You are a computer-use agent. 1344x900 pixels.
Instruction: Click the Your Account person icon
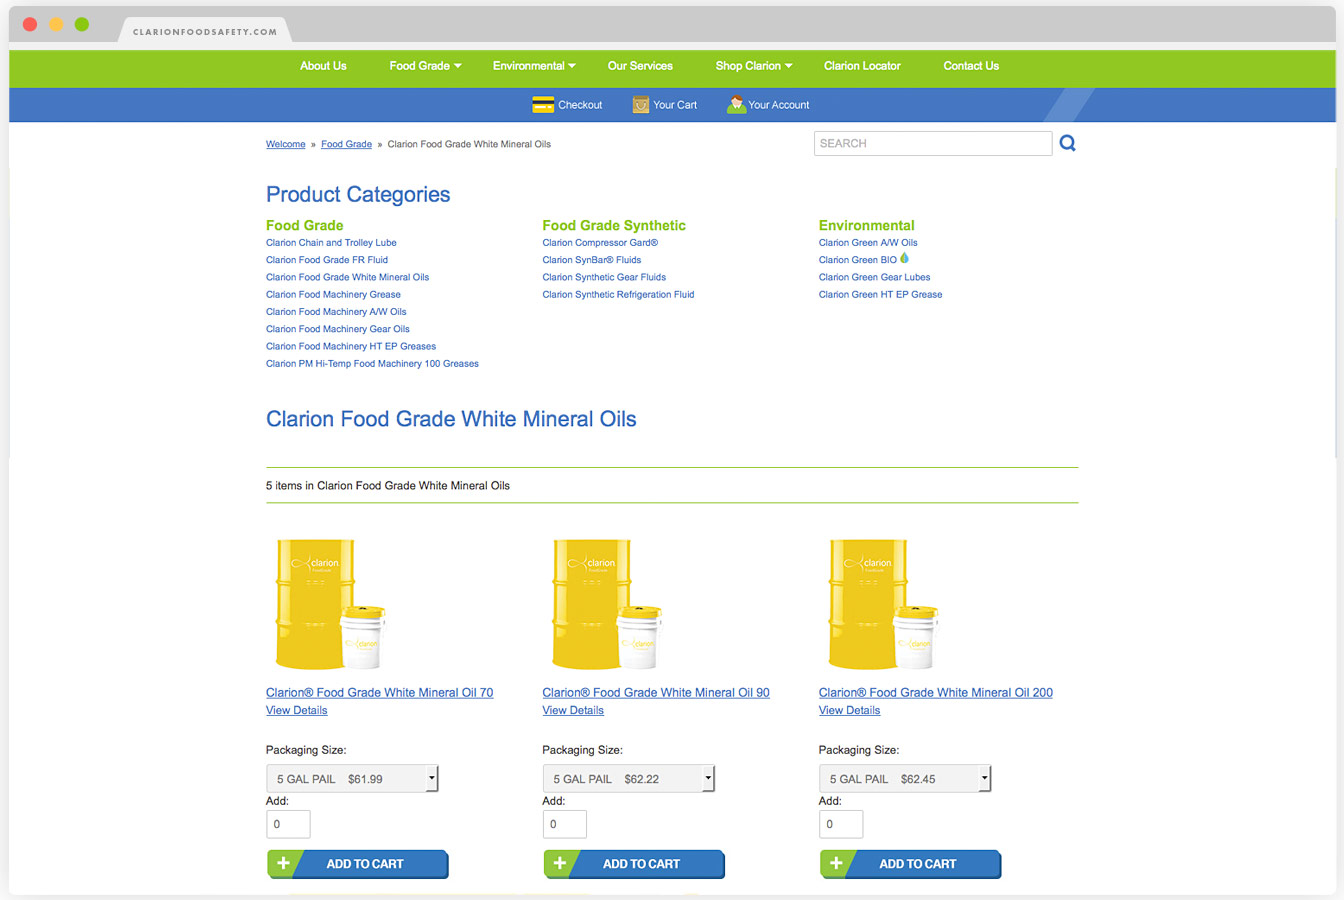tap(736, 105)
